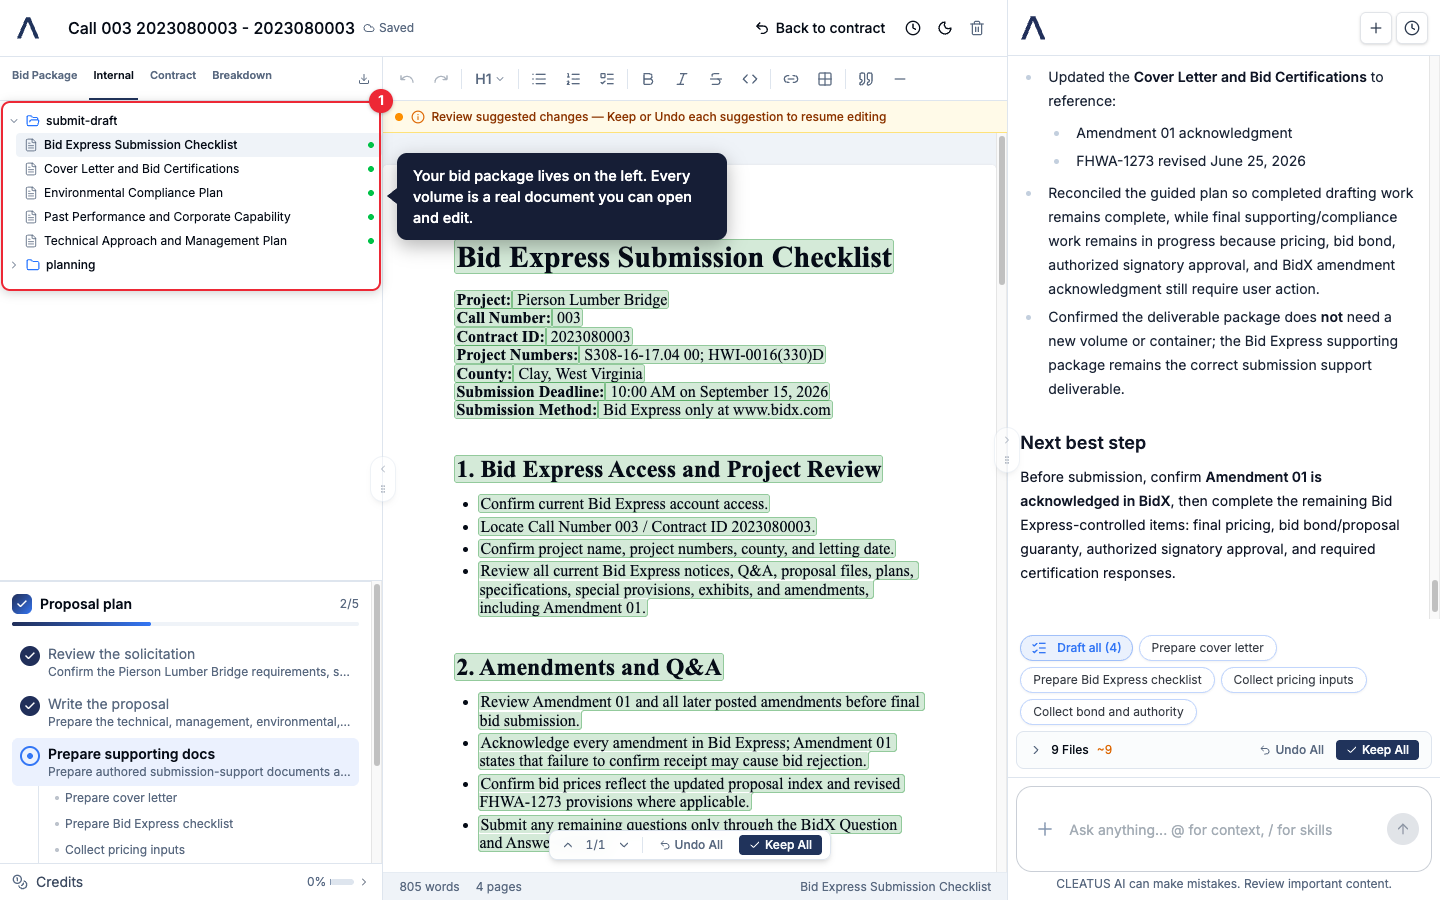Open Bid Express Submission Checklist file
This screenshot has height=900, width=1440.
coord(196,145)
